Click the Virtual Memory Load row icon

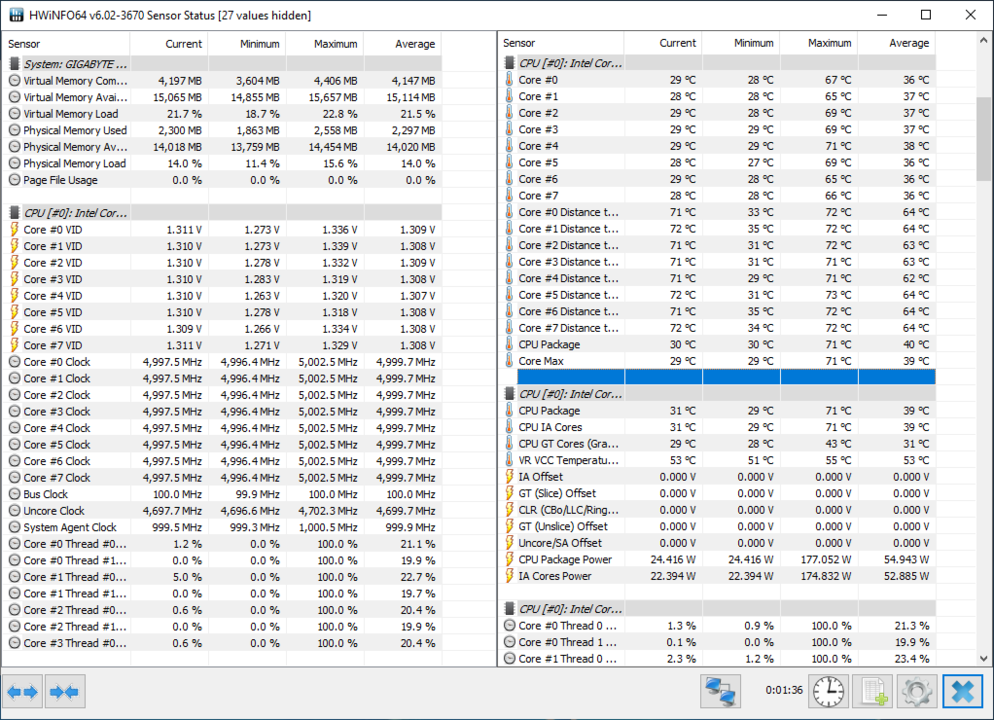[14, 113]
